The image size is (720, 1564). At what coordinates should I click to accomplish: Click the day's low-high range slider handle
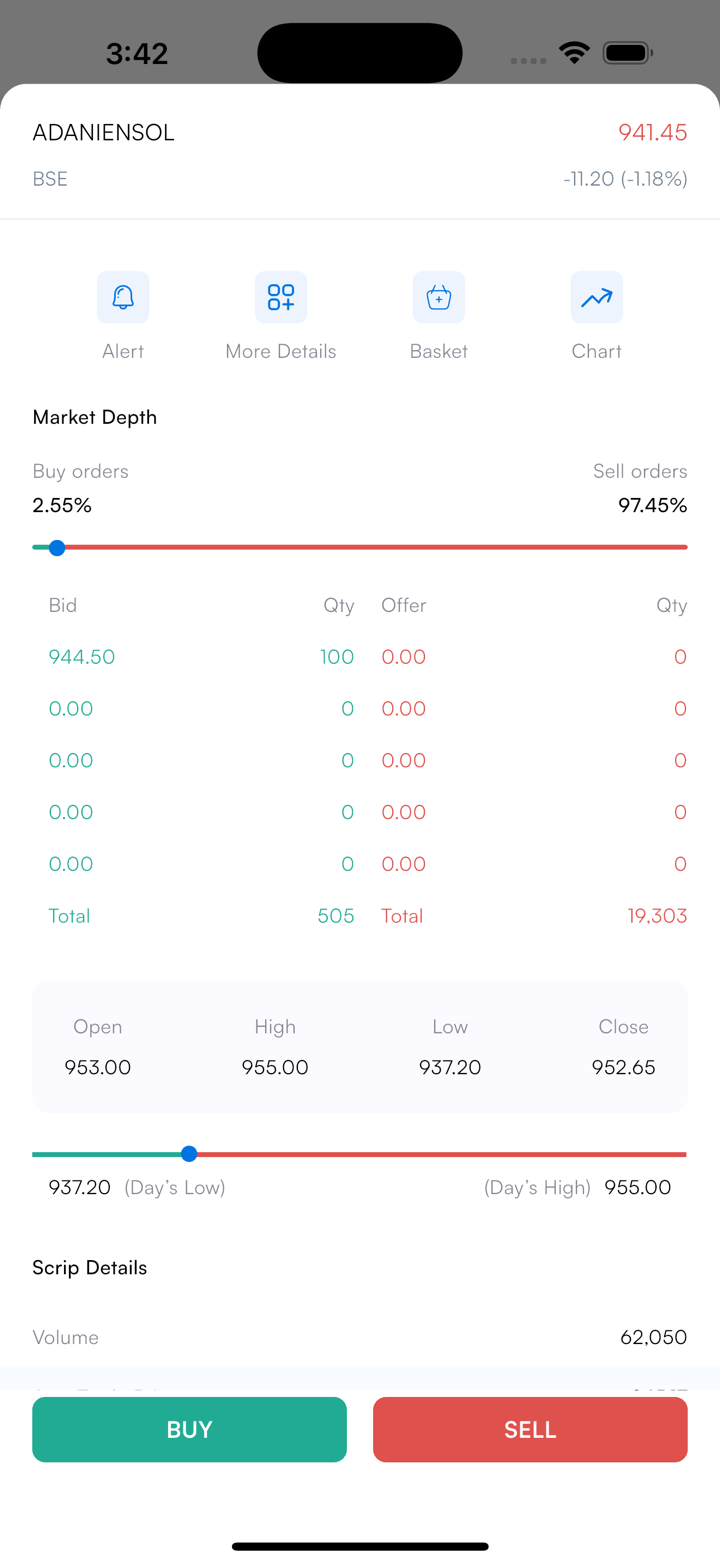(x=189, y=1154)
